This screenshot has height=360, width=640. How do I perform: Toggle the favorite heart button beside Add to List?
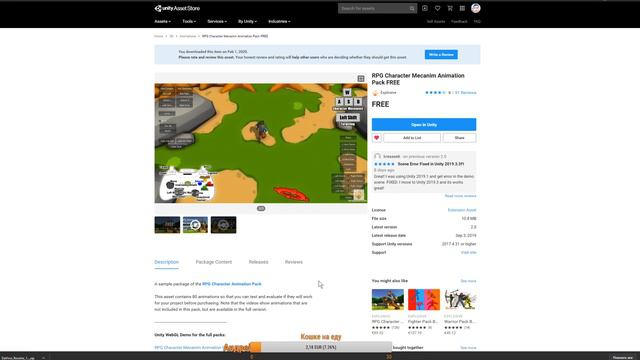(376, 138)
